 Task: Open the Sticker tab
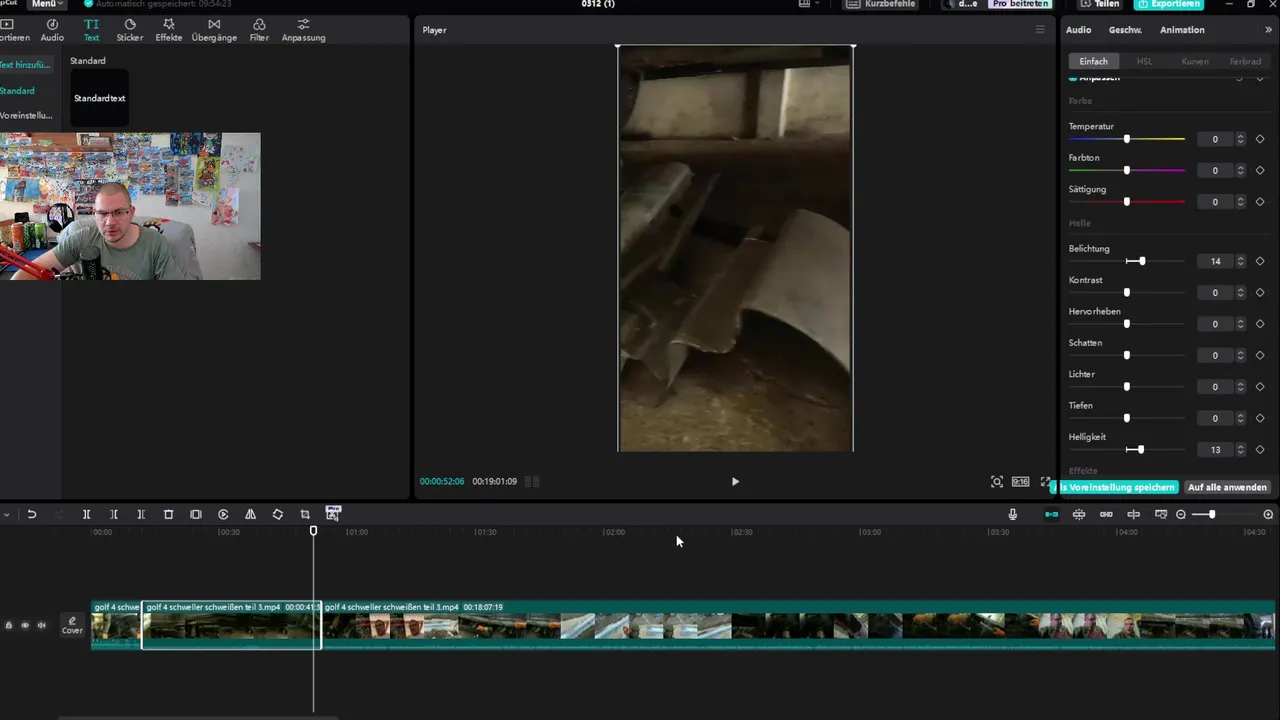tap(130, 30)
